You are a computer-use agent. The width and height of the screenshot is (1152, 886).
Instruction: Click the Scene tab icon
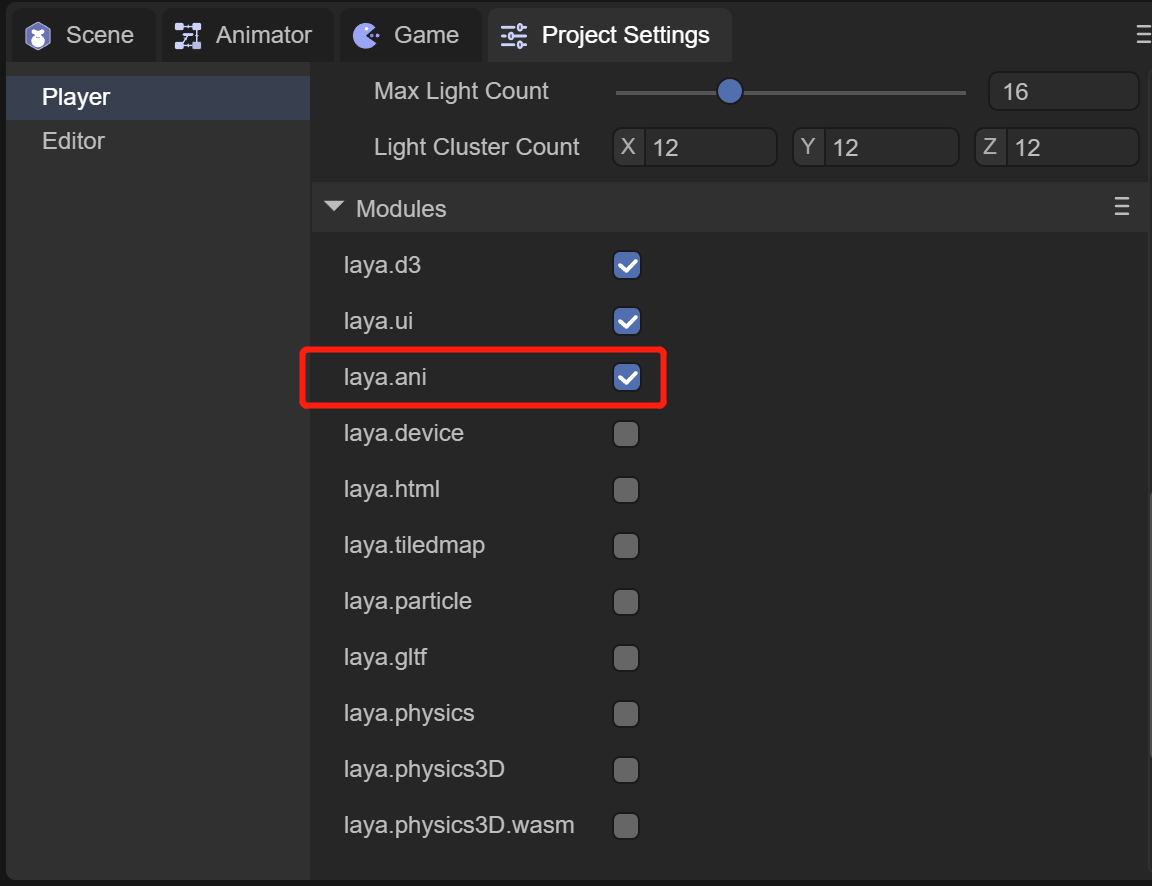pos(38,36)
